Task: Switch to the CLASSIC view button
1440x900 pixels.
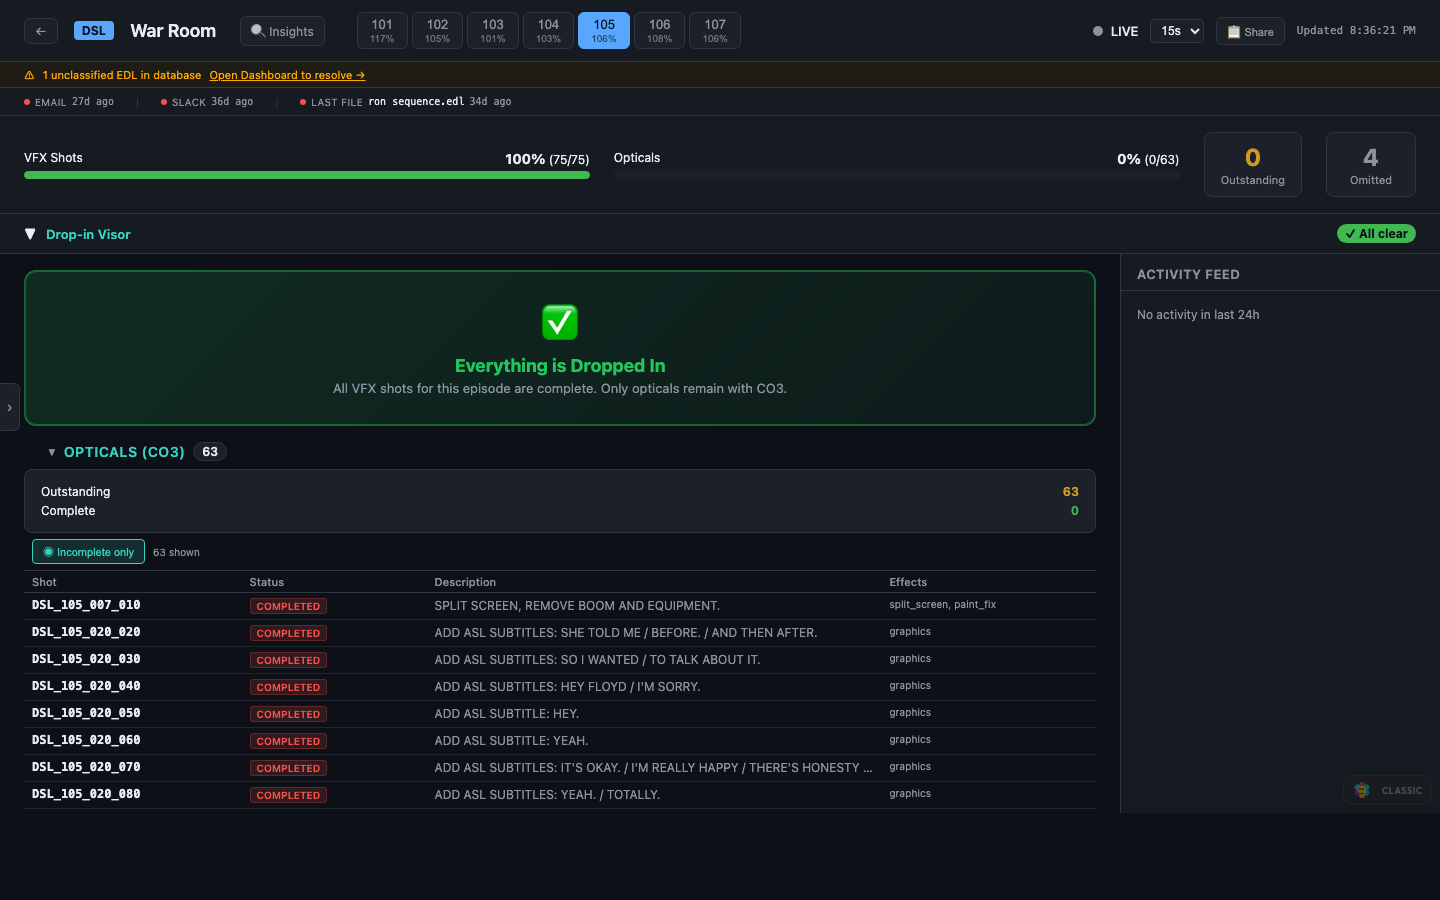Action: (x=1388, y=790)
